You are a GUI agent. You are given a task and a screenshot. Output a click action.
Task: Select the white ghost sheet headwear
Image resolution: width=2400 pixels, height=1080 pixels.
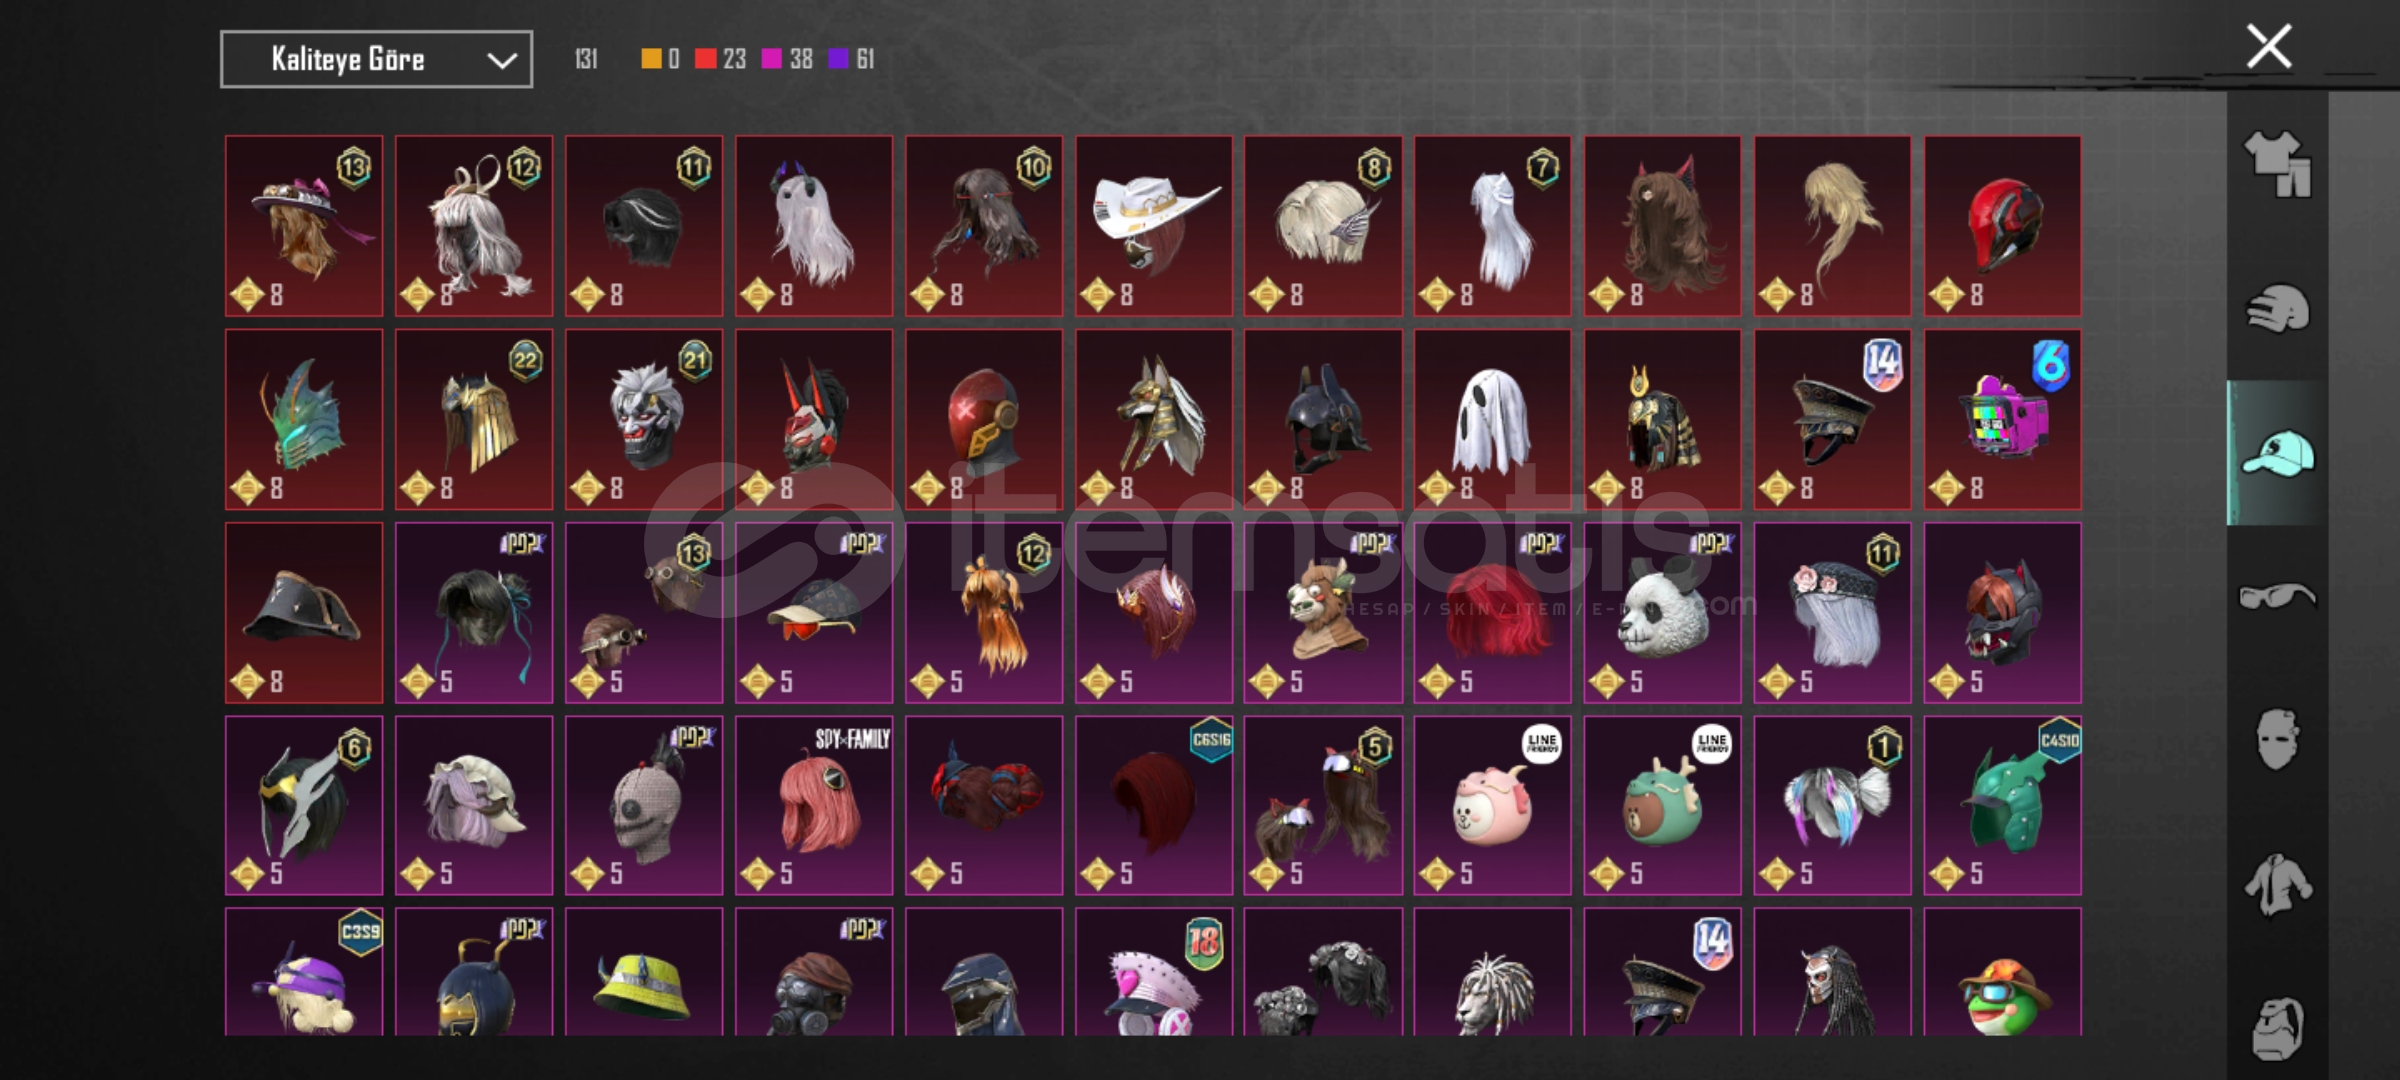(x=1492, y=419)
